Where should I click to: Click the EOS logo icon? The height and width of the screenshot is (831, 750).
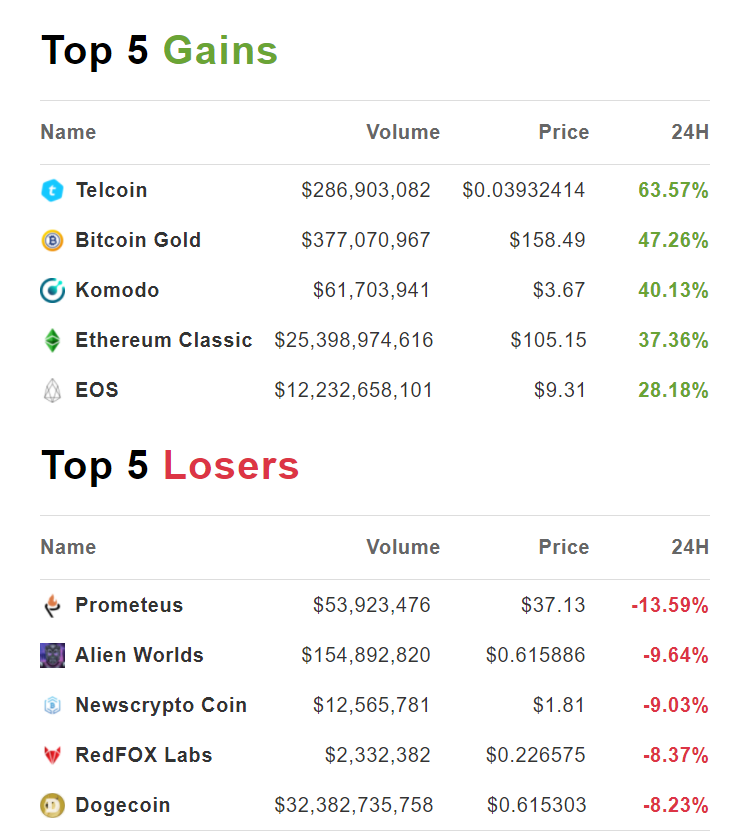click(52, 390)
